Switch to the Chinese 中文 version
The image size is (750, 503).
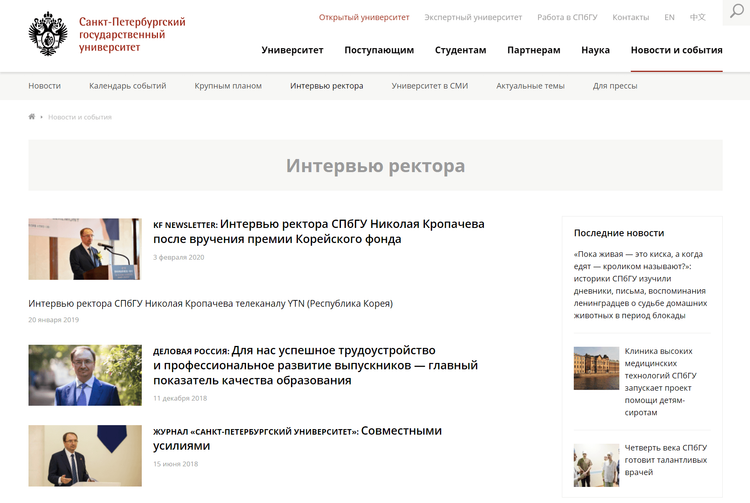pos(697,17)
